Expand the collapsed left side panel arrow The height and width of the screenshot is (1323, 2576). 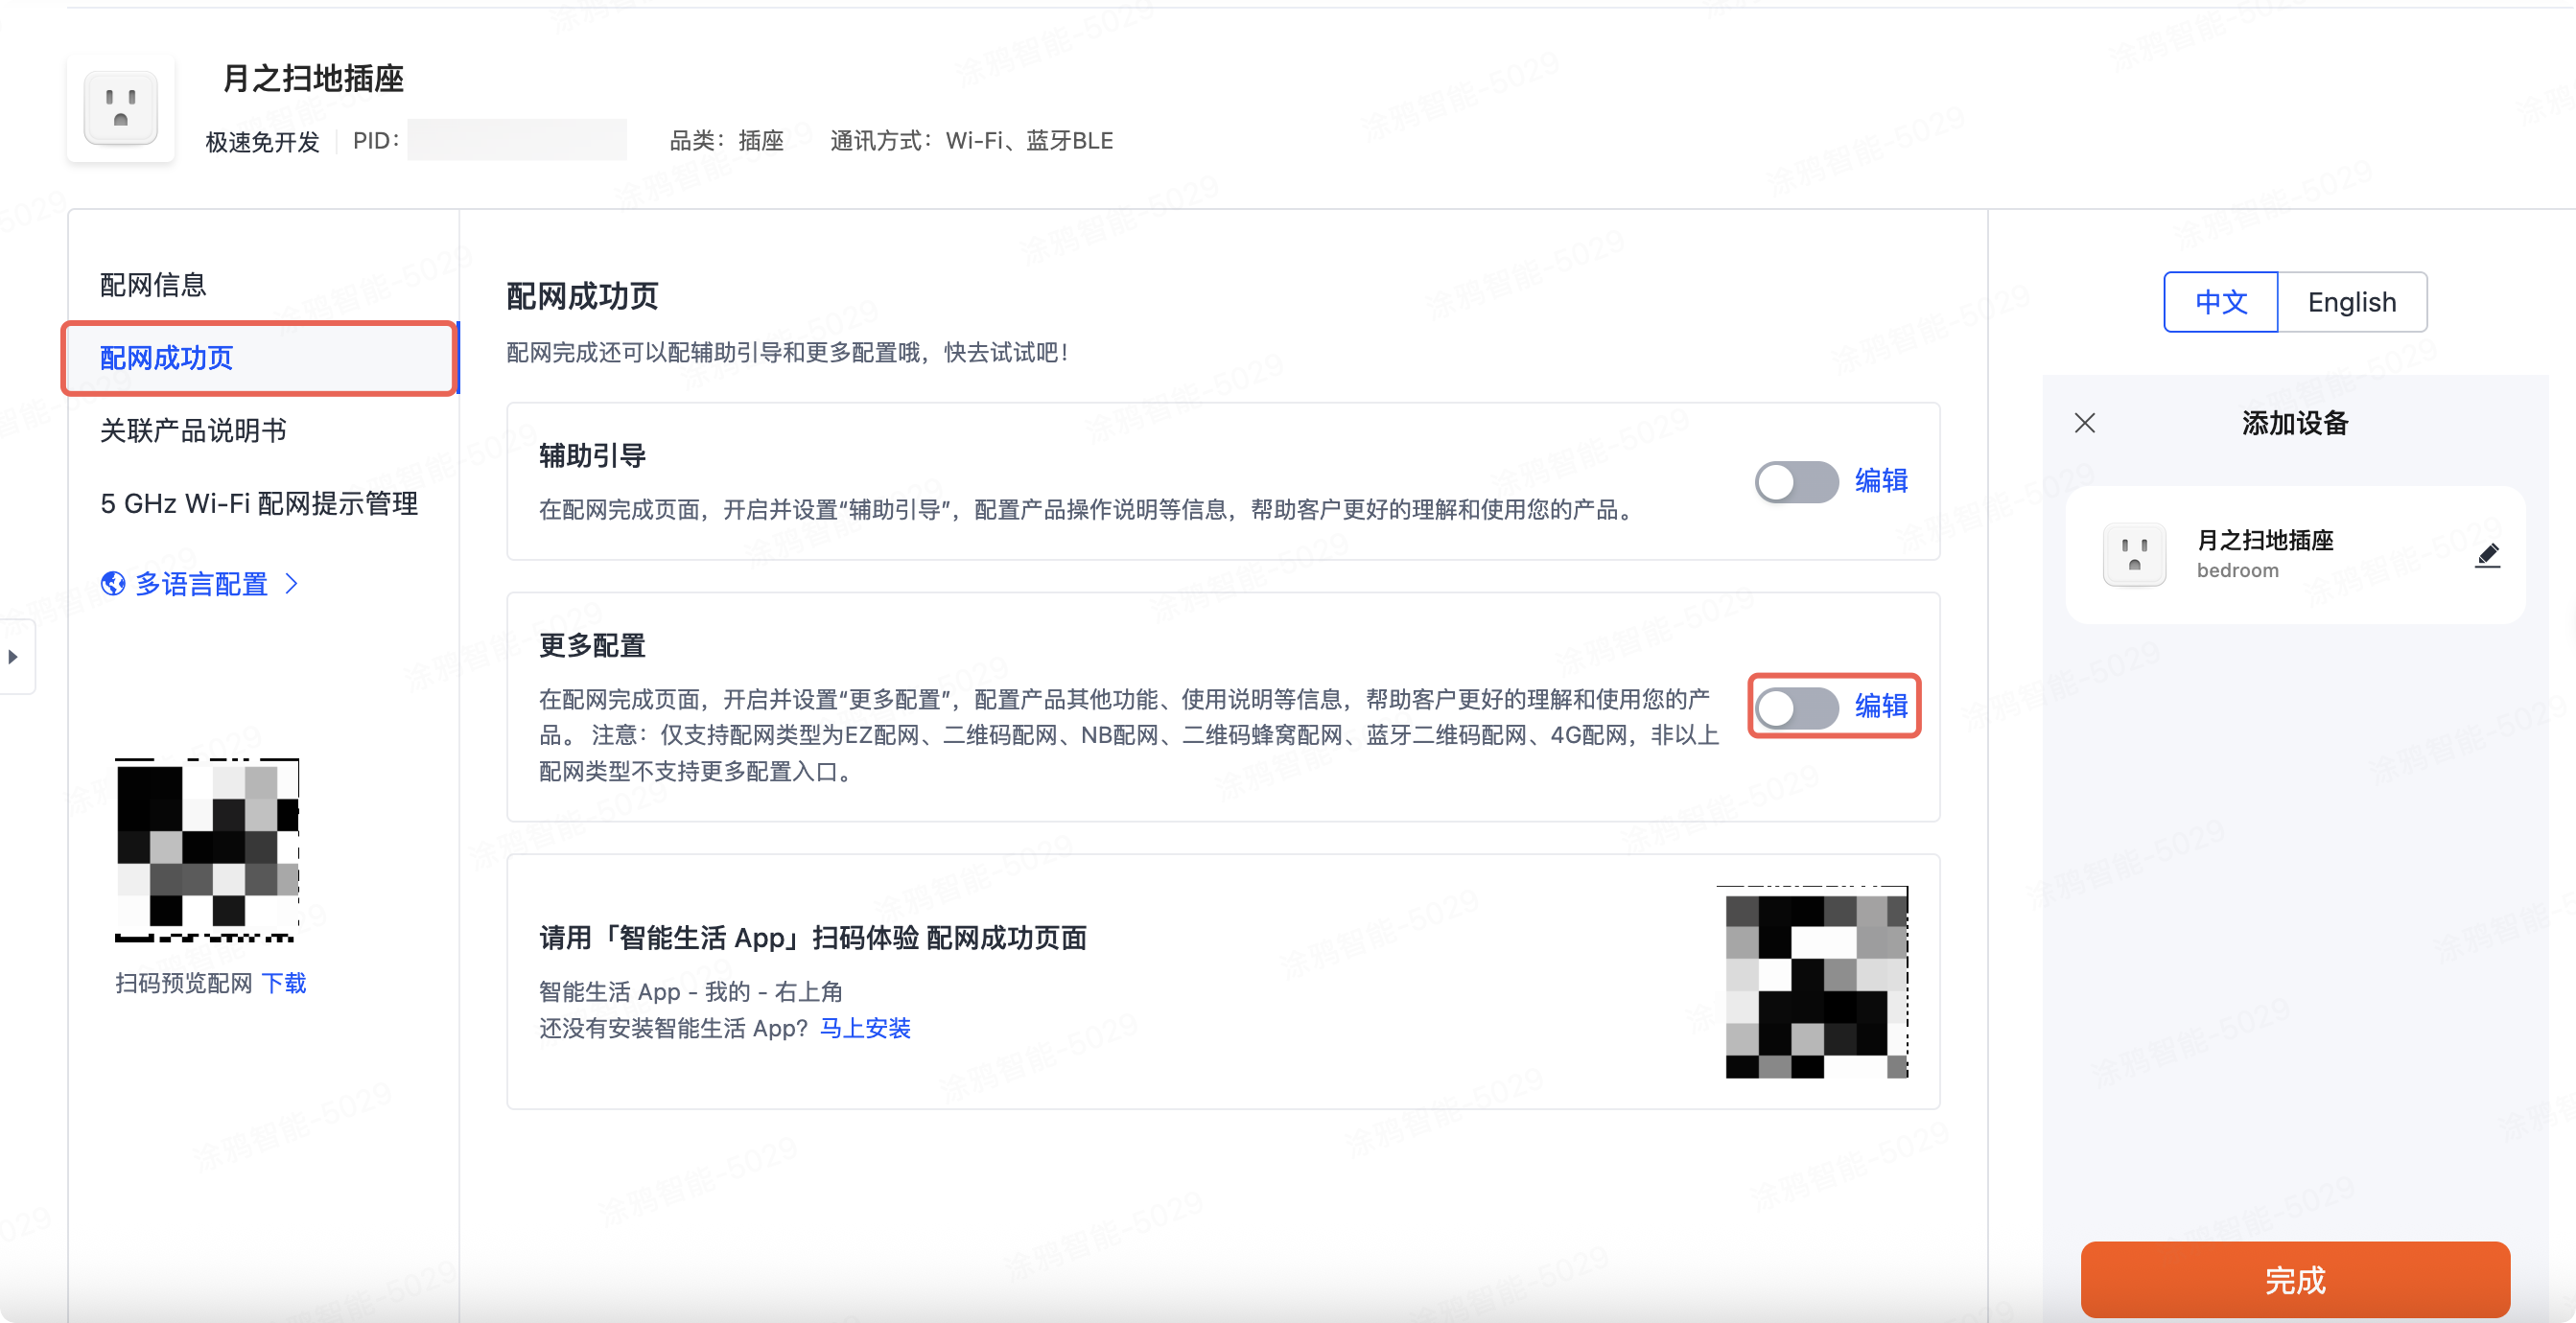[x=15, y=657]
